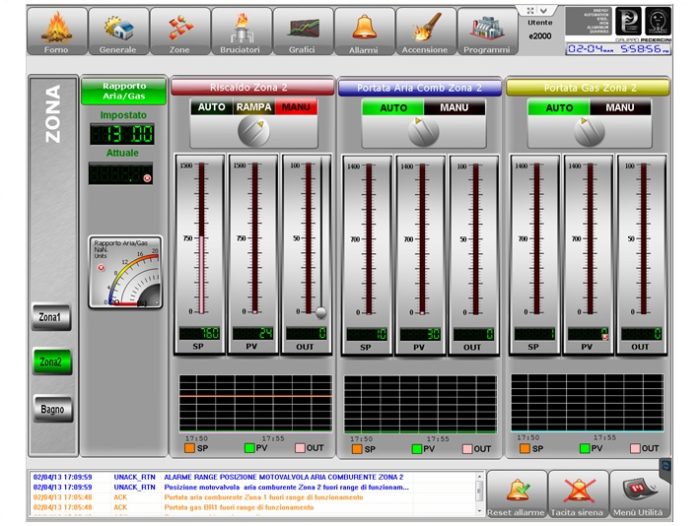
Task: Silence siren with Tacita sirena
Action: 578,493
